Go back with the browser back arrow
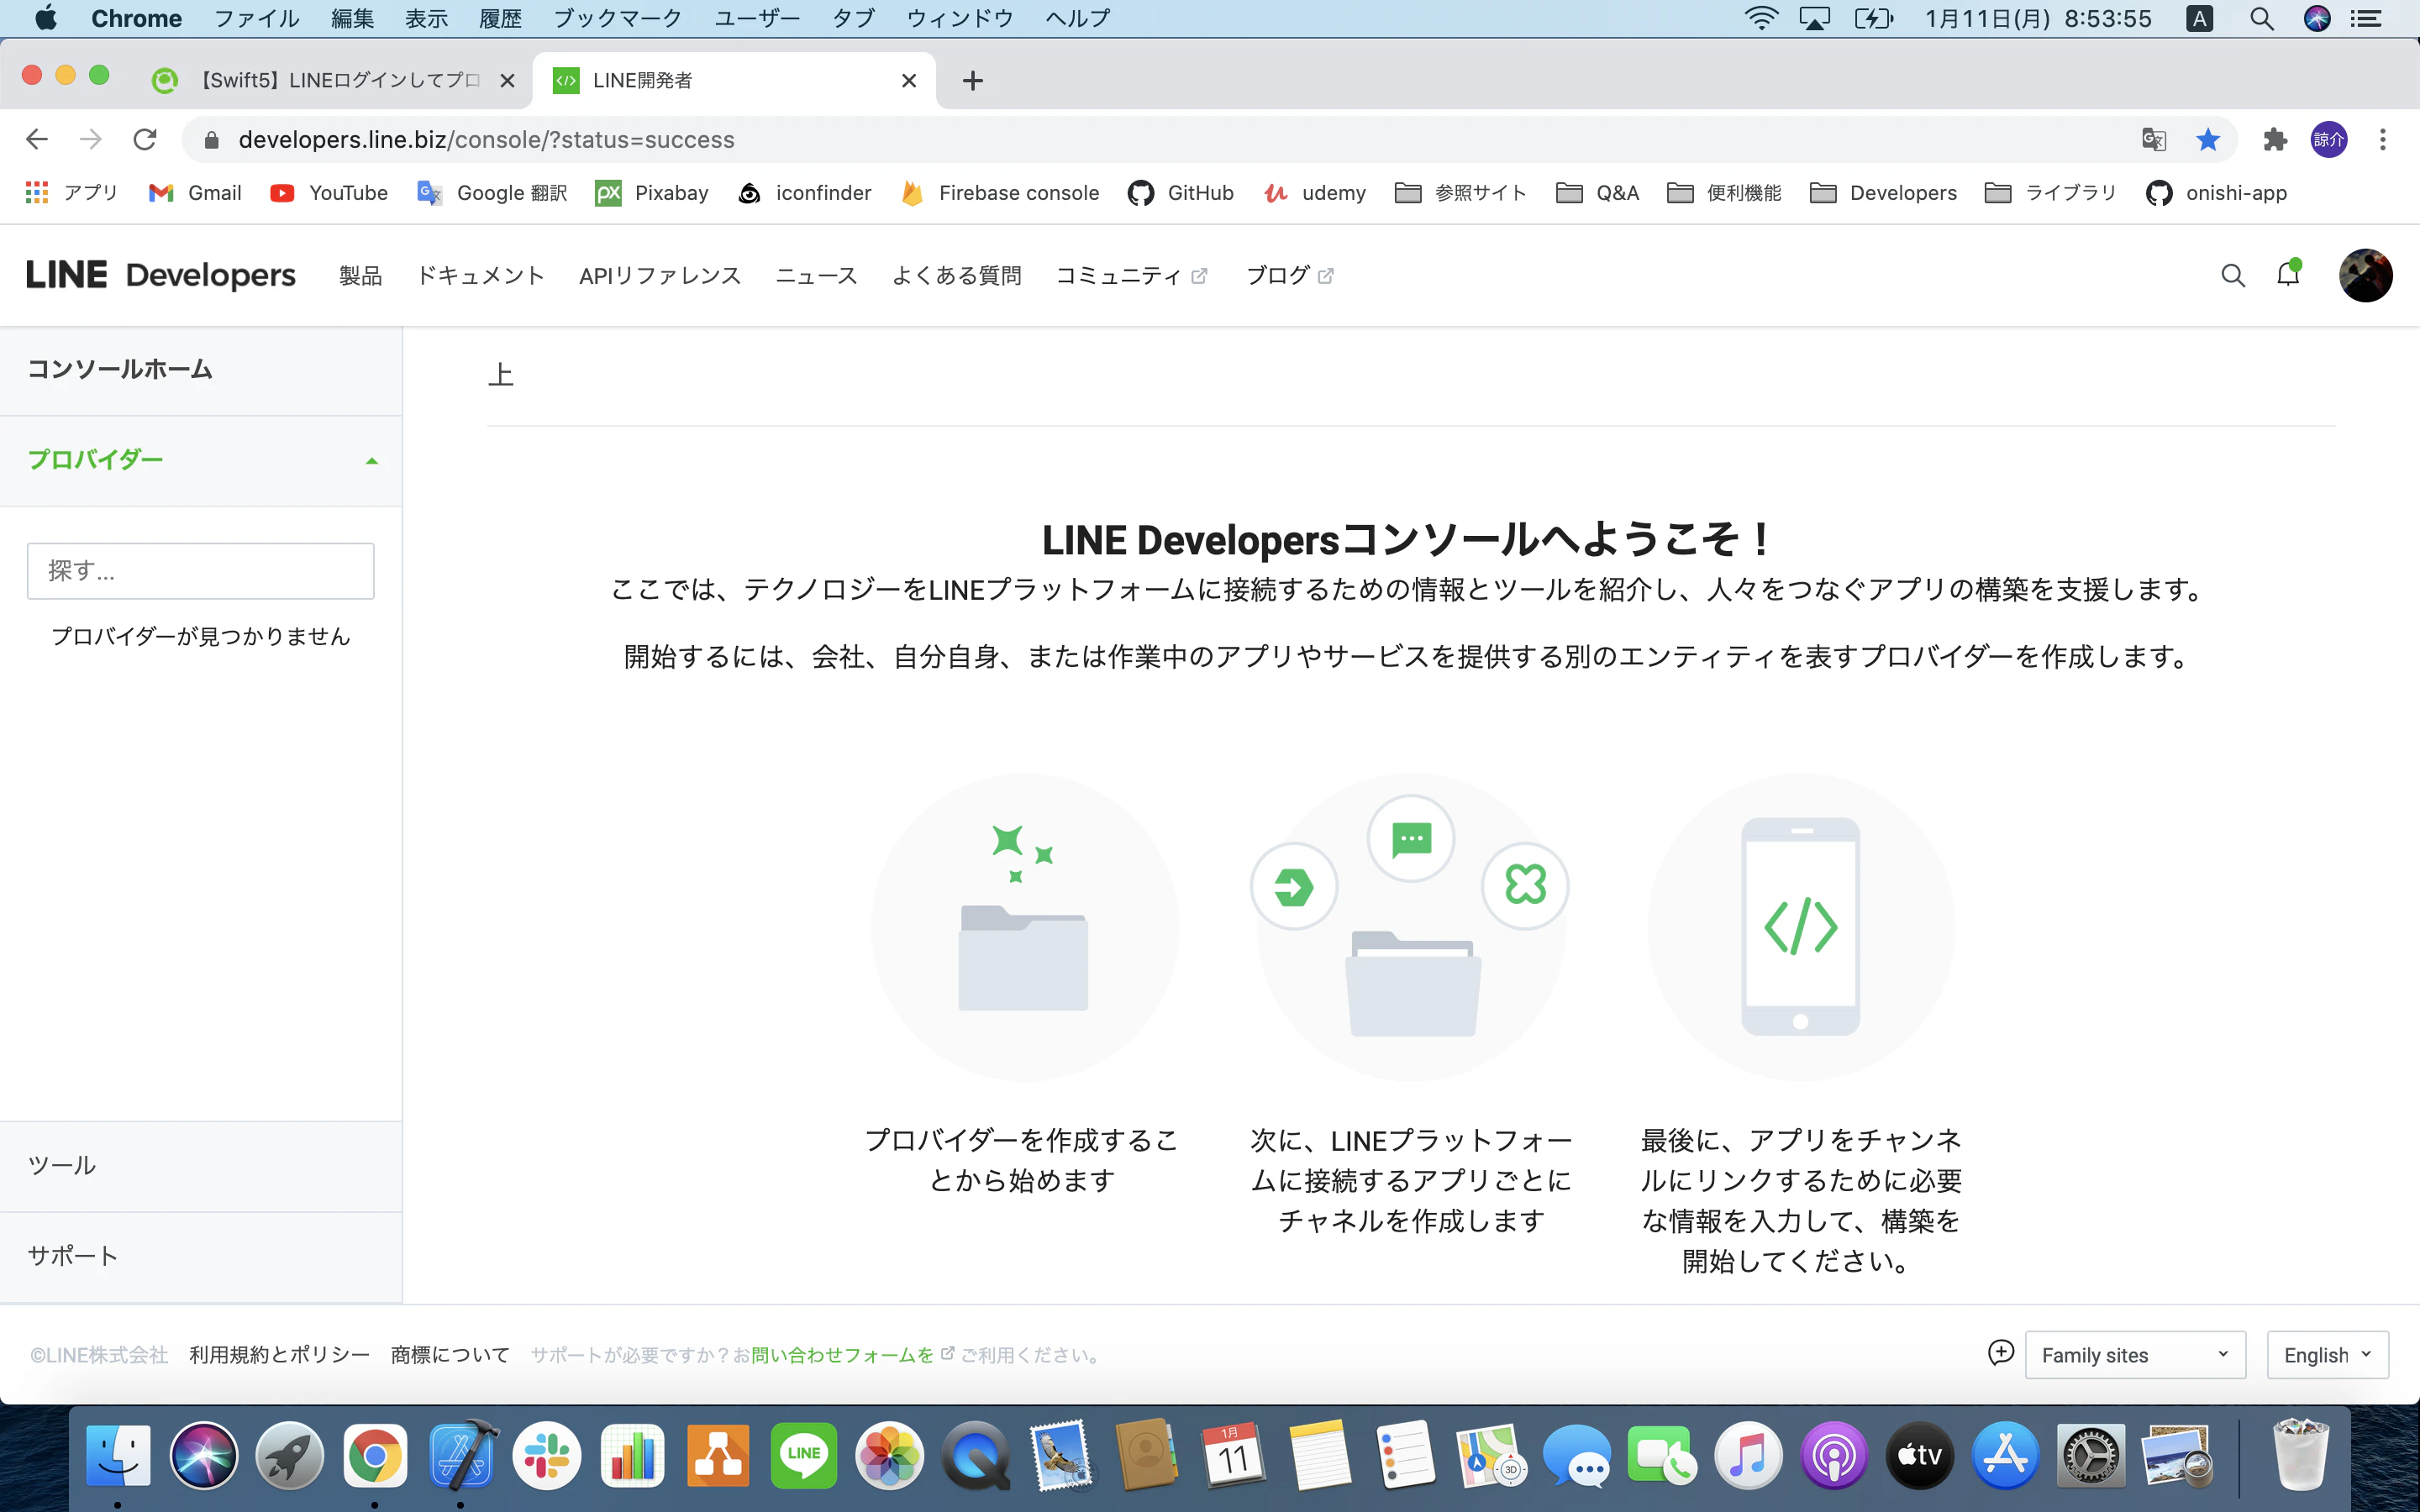Image resolution: width=2420 pixels, height=1512 pixels. click(x=37, y=139)
